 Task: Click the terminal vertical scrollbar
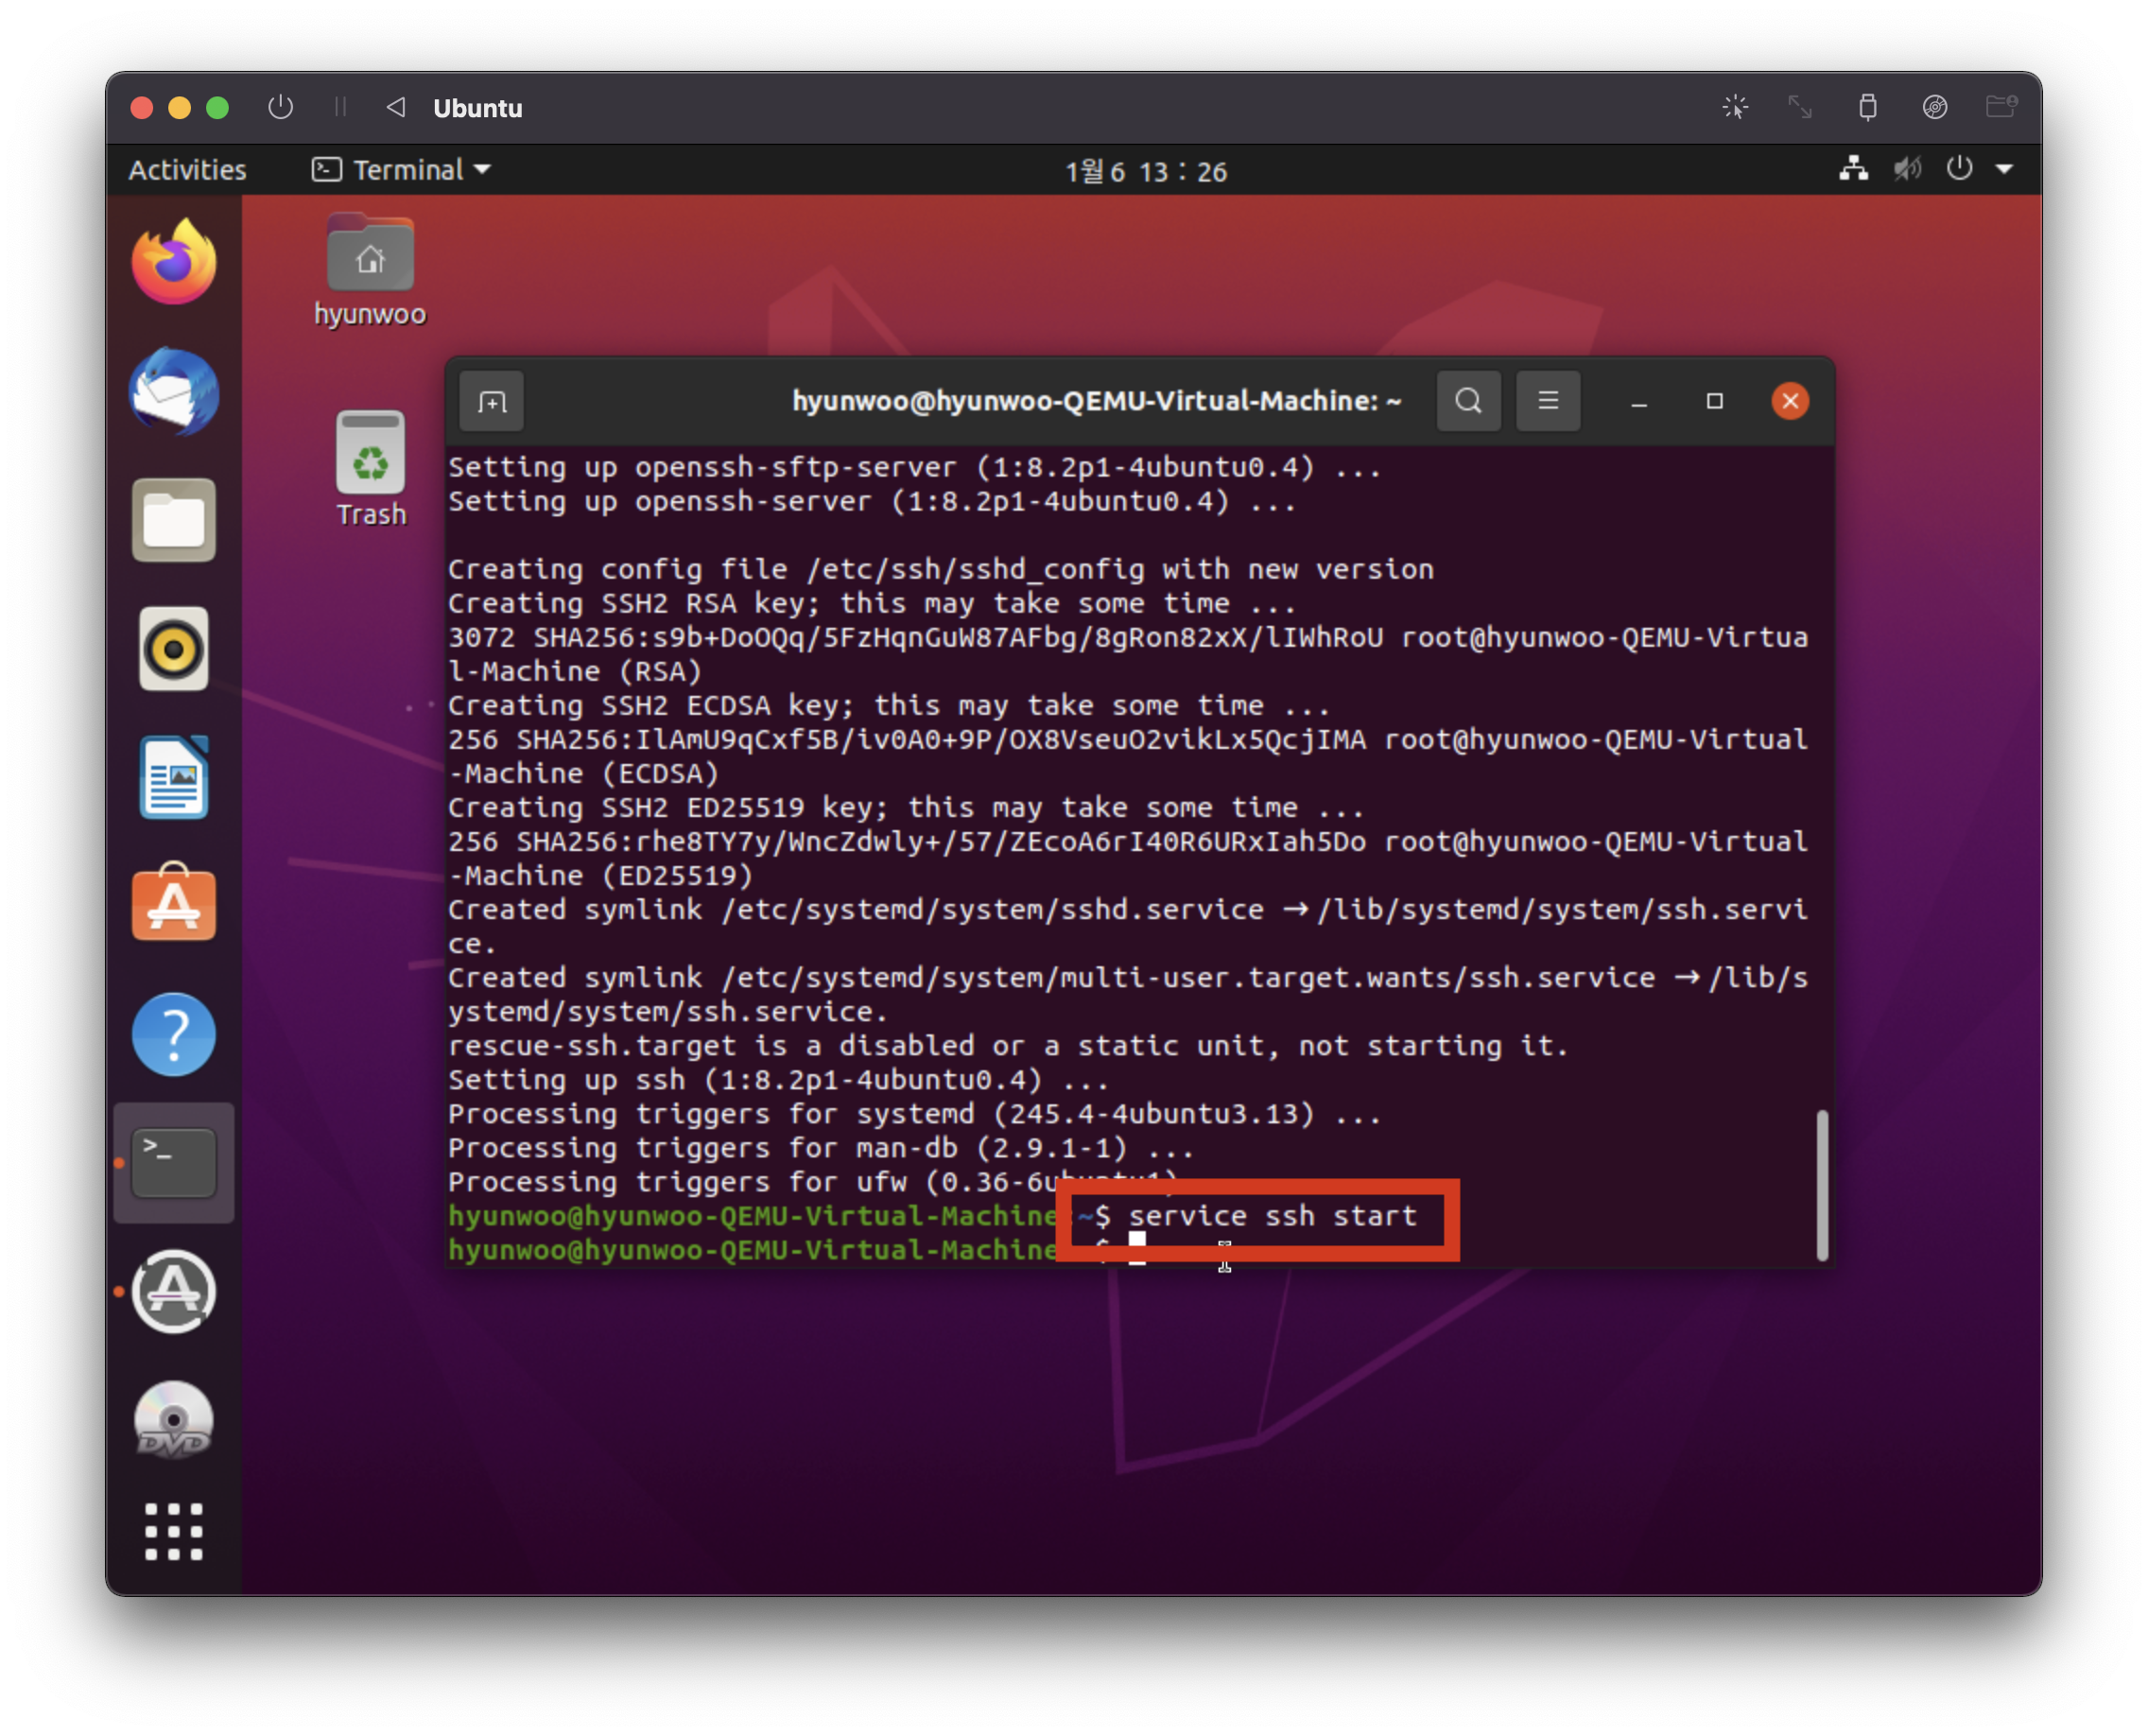1821,1184
